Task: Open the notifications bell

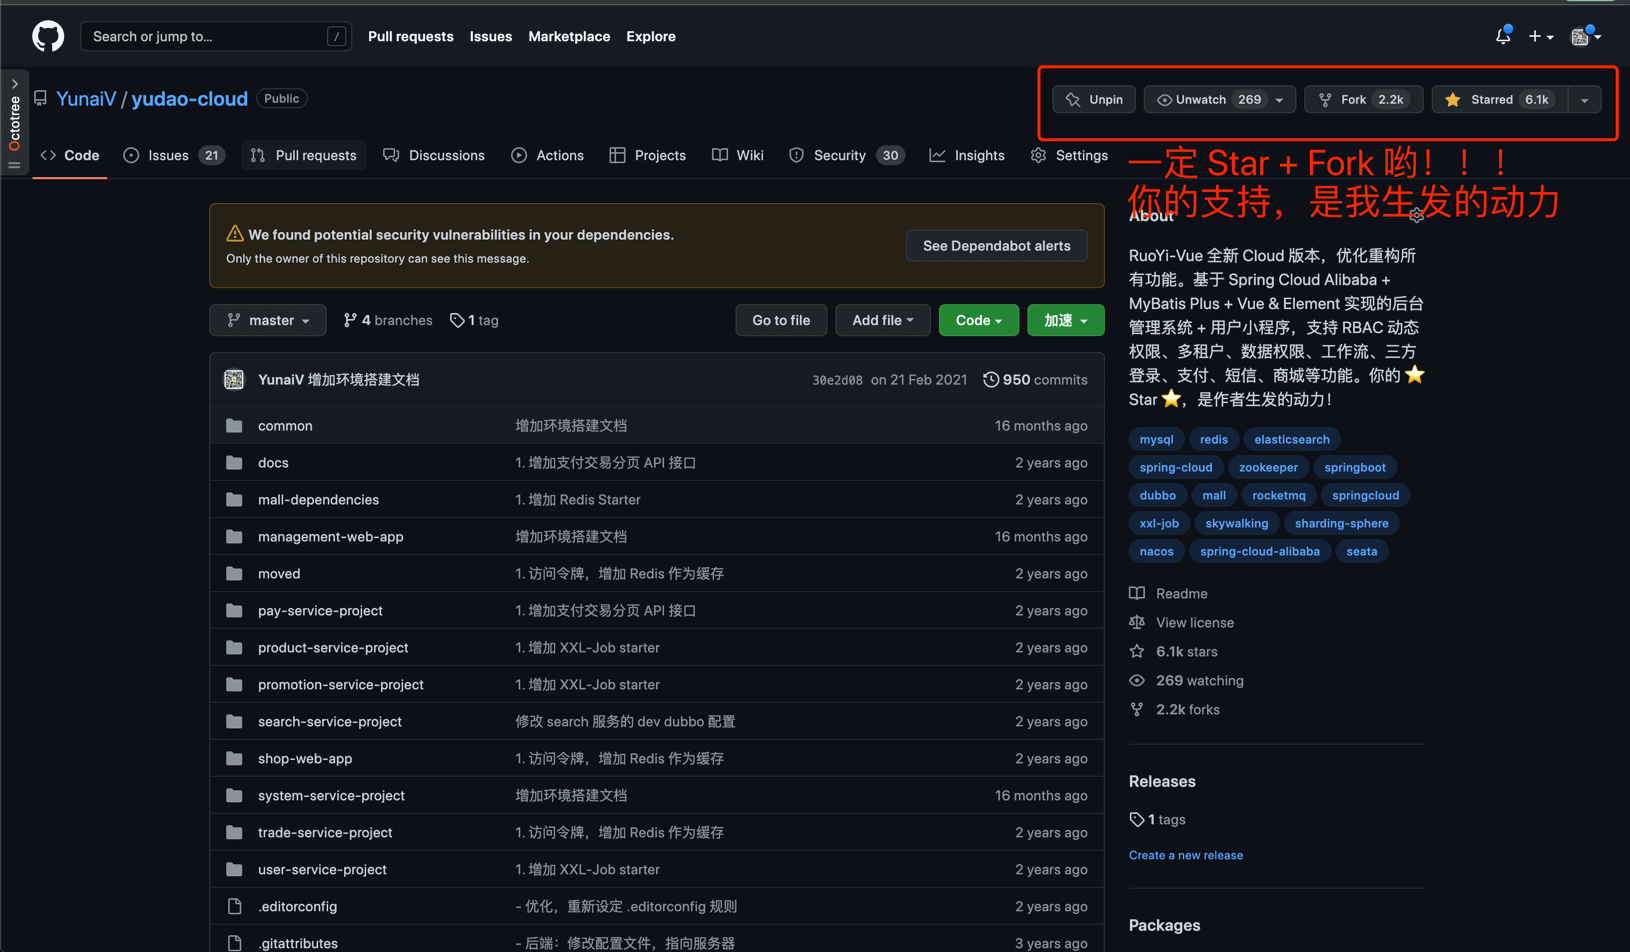Action: pos(1503,36)
